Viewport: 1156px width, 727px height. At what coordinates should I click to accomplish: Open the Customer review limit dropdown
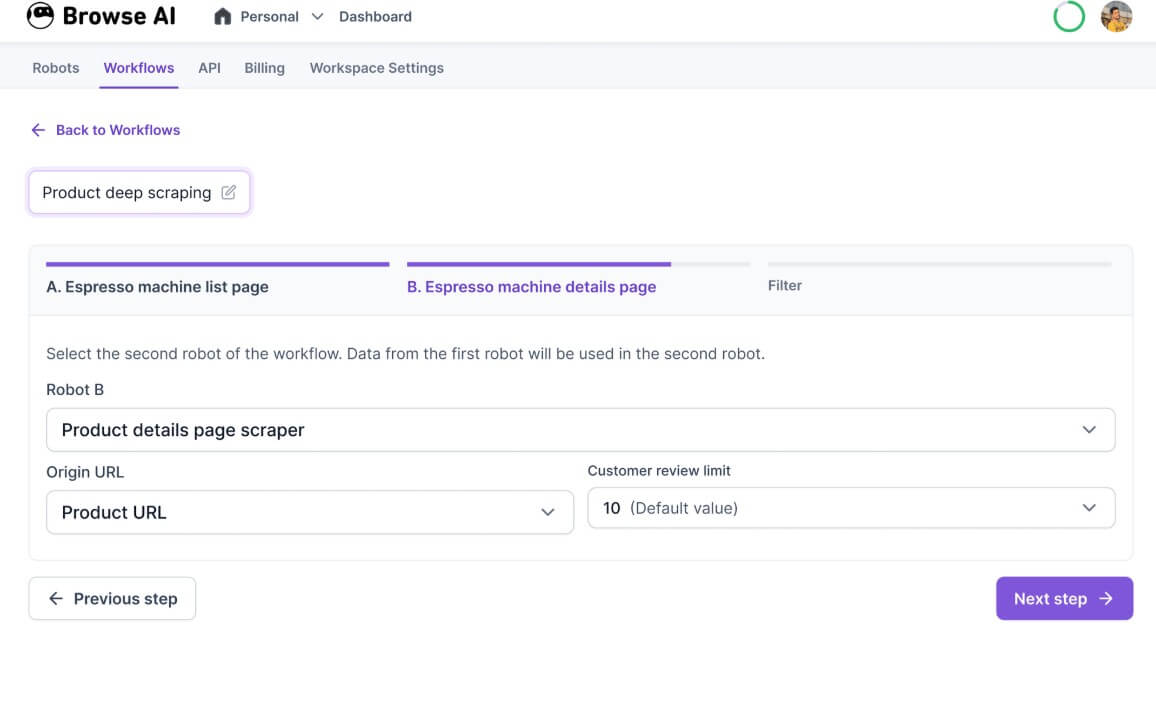click(x=851, y=508)
